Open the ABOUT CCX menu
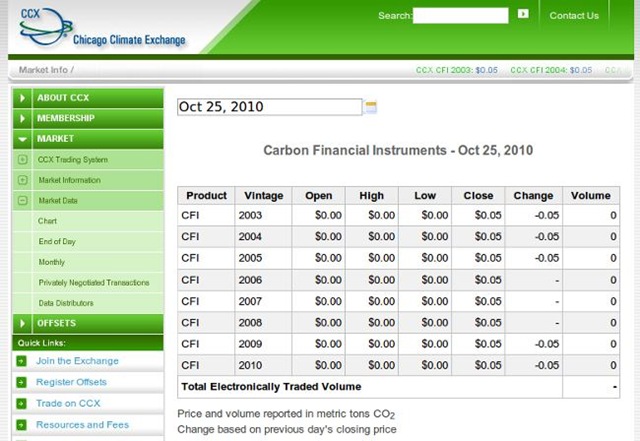Screen dimensions: 640x441 88,98
